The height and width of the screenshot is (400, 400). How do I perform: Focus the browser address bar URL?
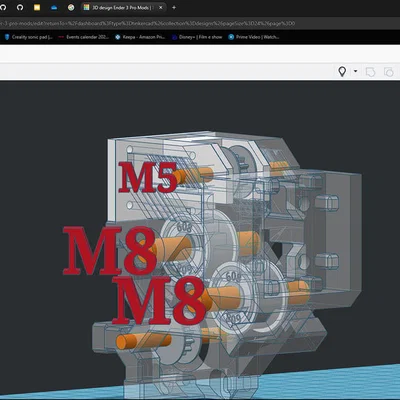point(147,23)
